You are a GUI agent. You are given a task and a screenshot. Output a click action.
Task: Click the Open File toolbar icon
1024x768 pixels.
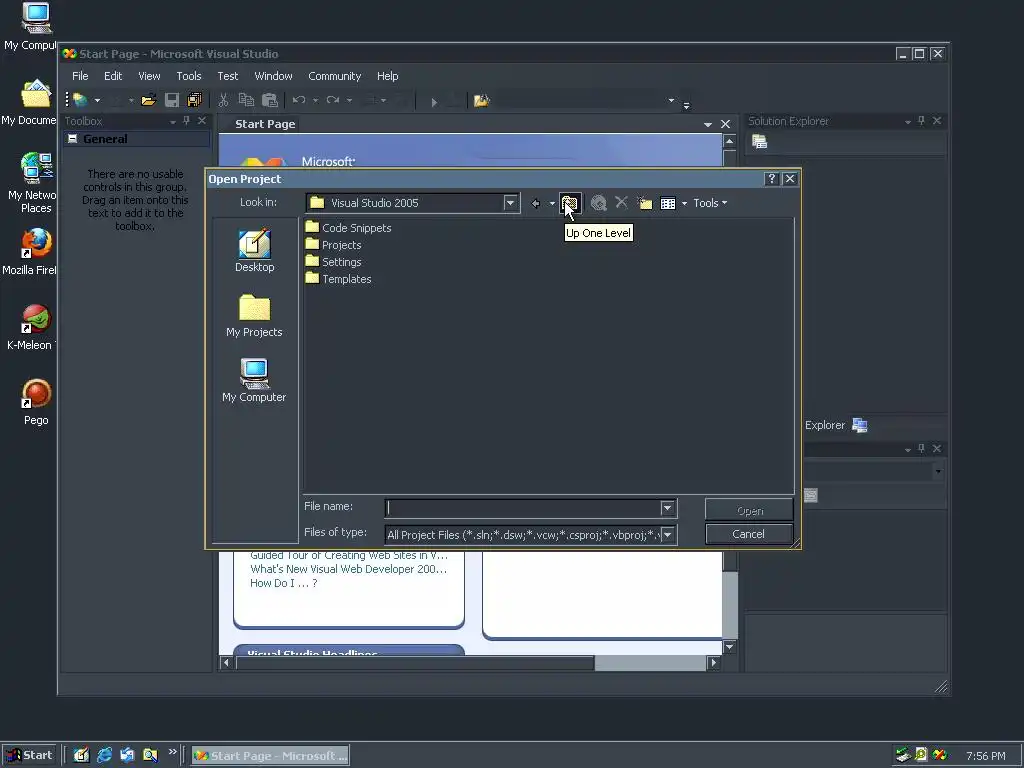pos(149,100)
